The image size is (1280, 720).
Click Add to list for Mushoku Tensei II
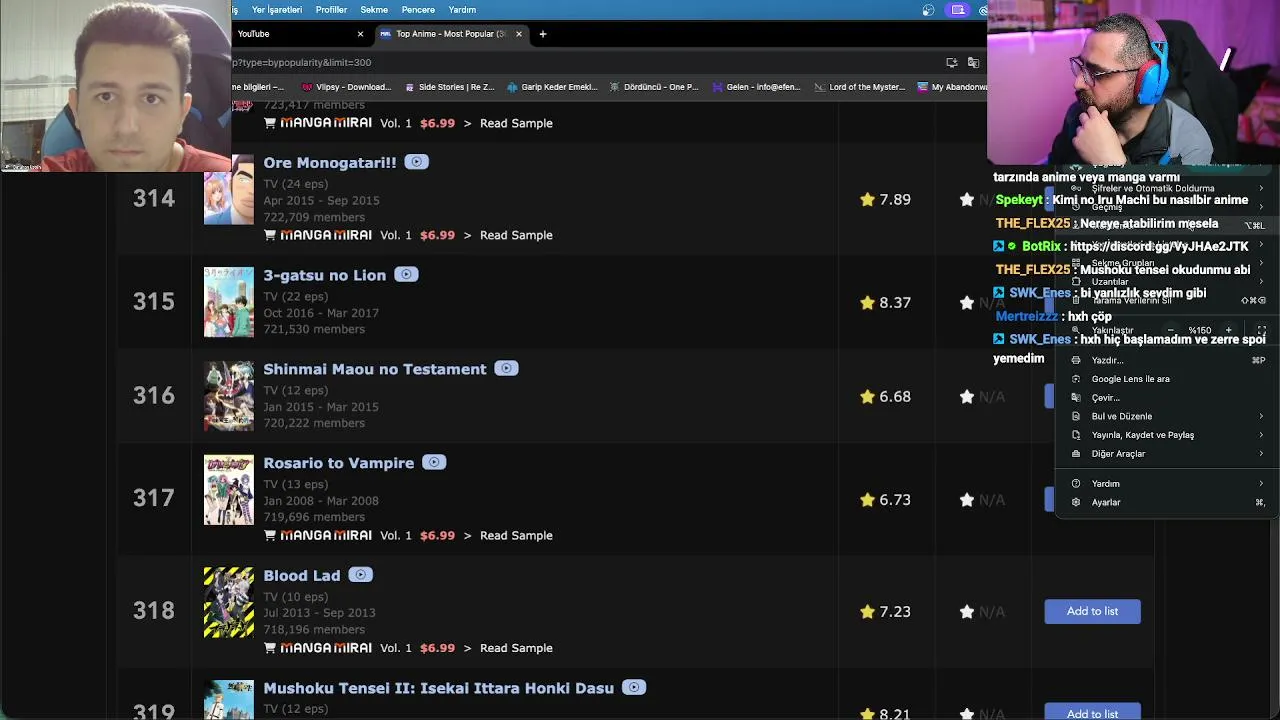(x=1092, y=712)
